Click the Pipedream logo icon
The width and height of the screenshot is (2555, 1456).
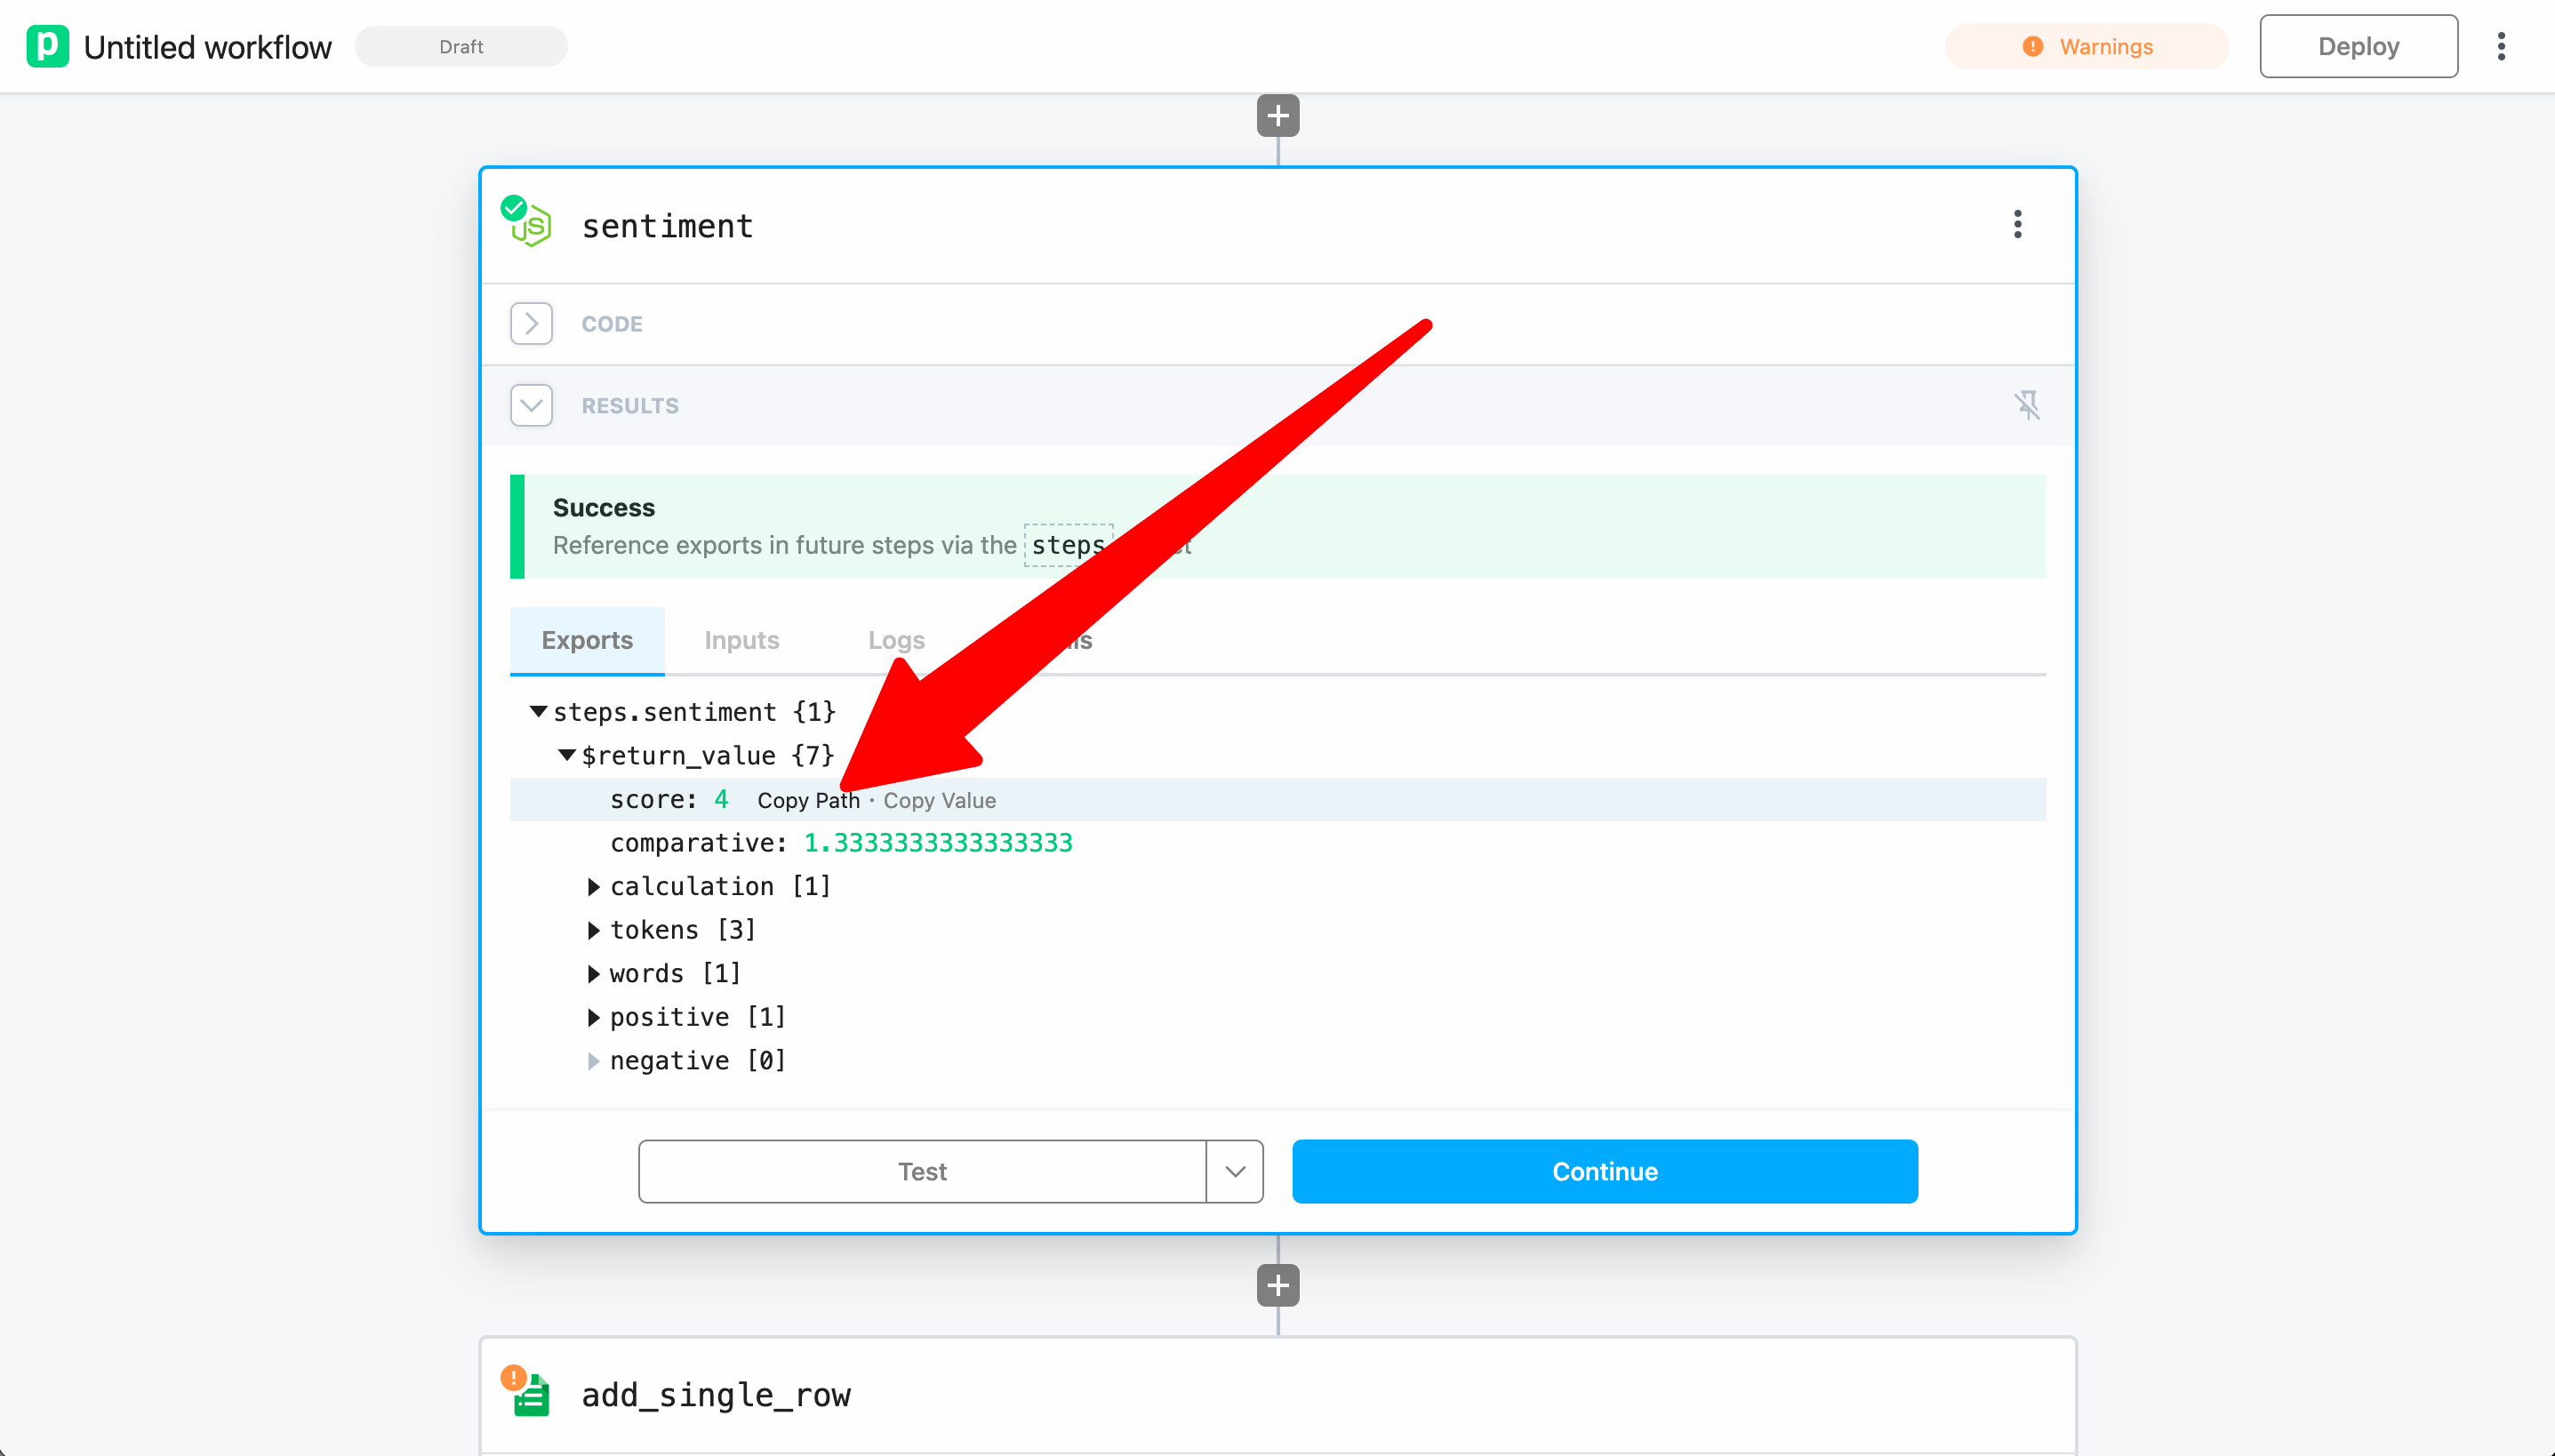(x=47, y=46)
